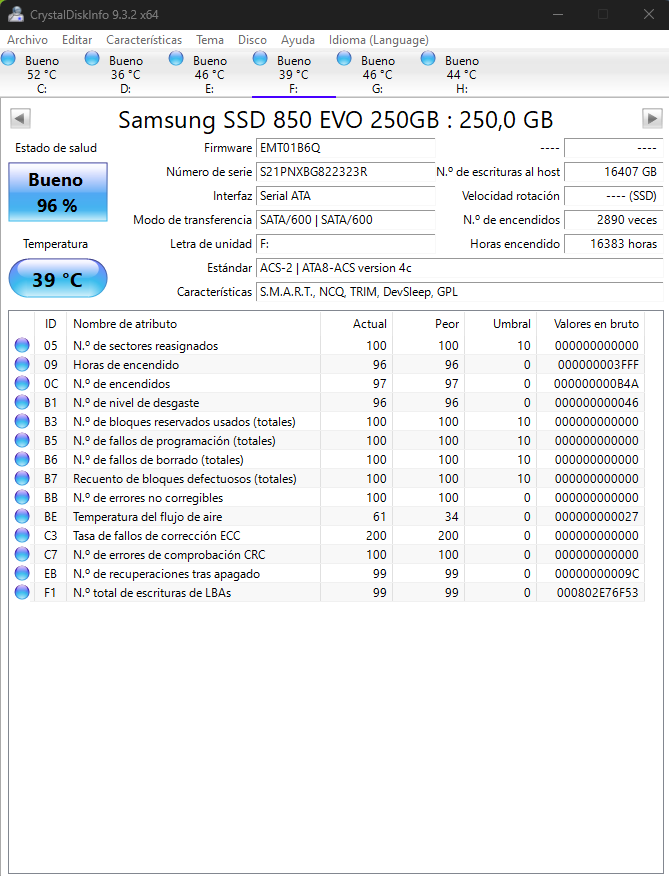Click status orb for Temperatura del flujo row
The height and width of the screenshot is (876, 669).
click(22, 516)
